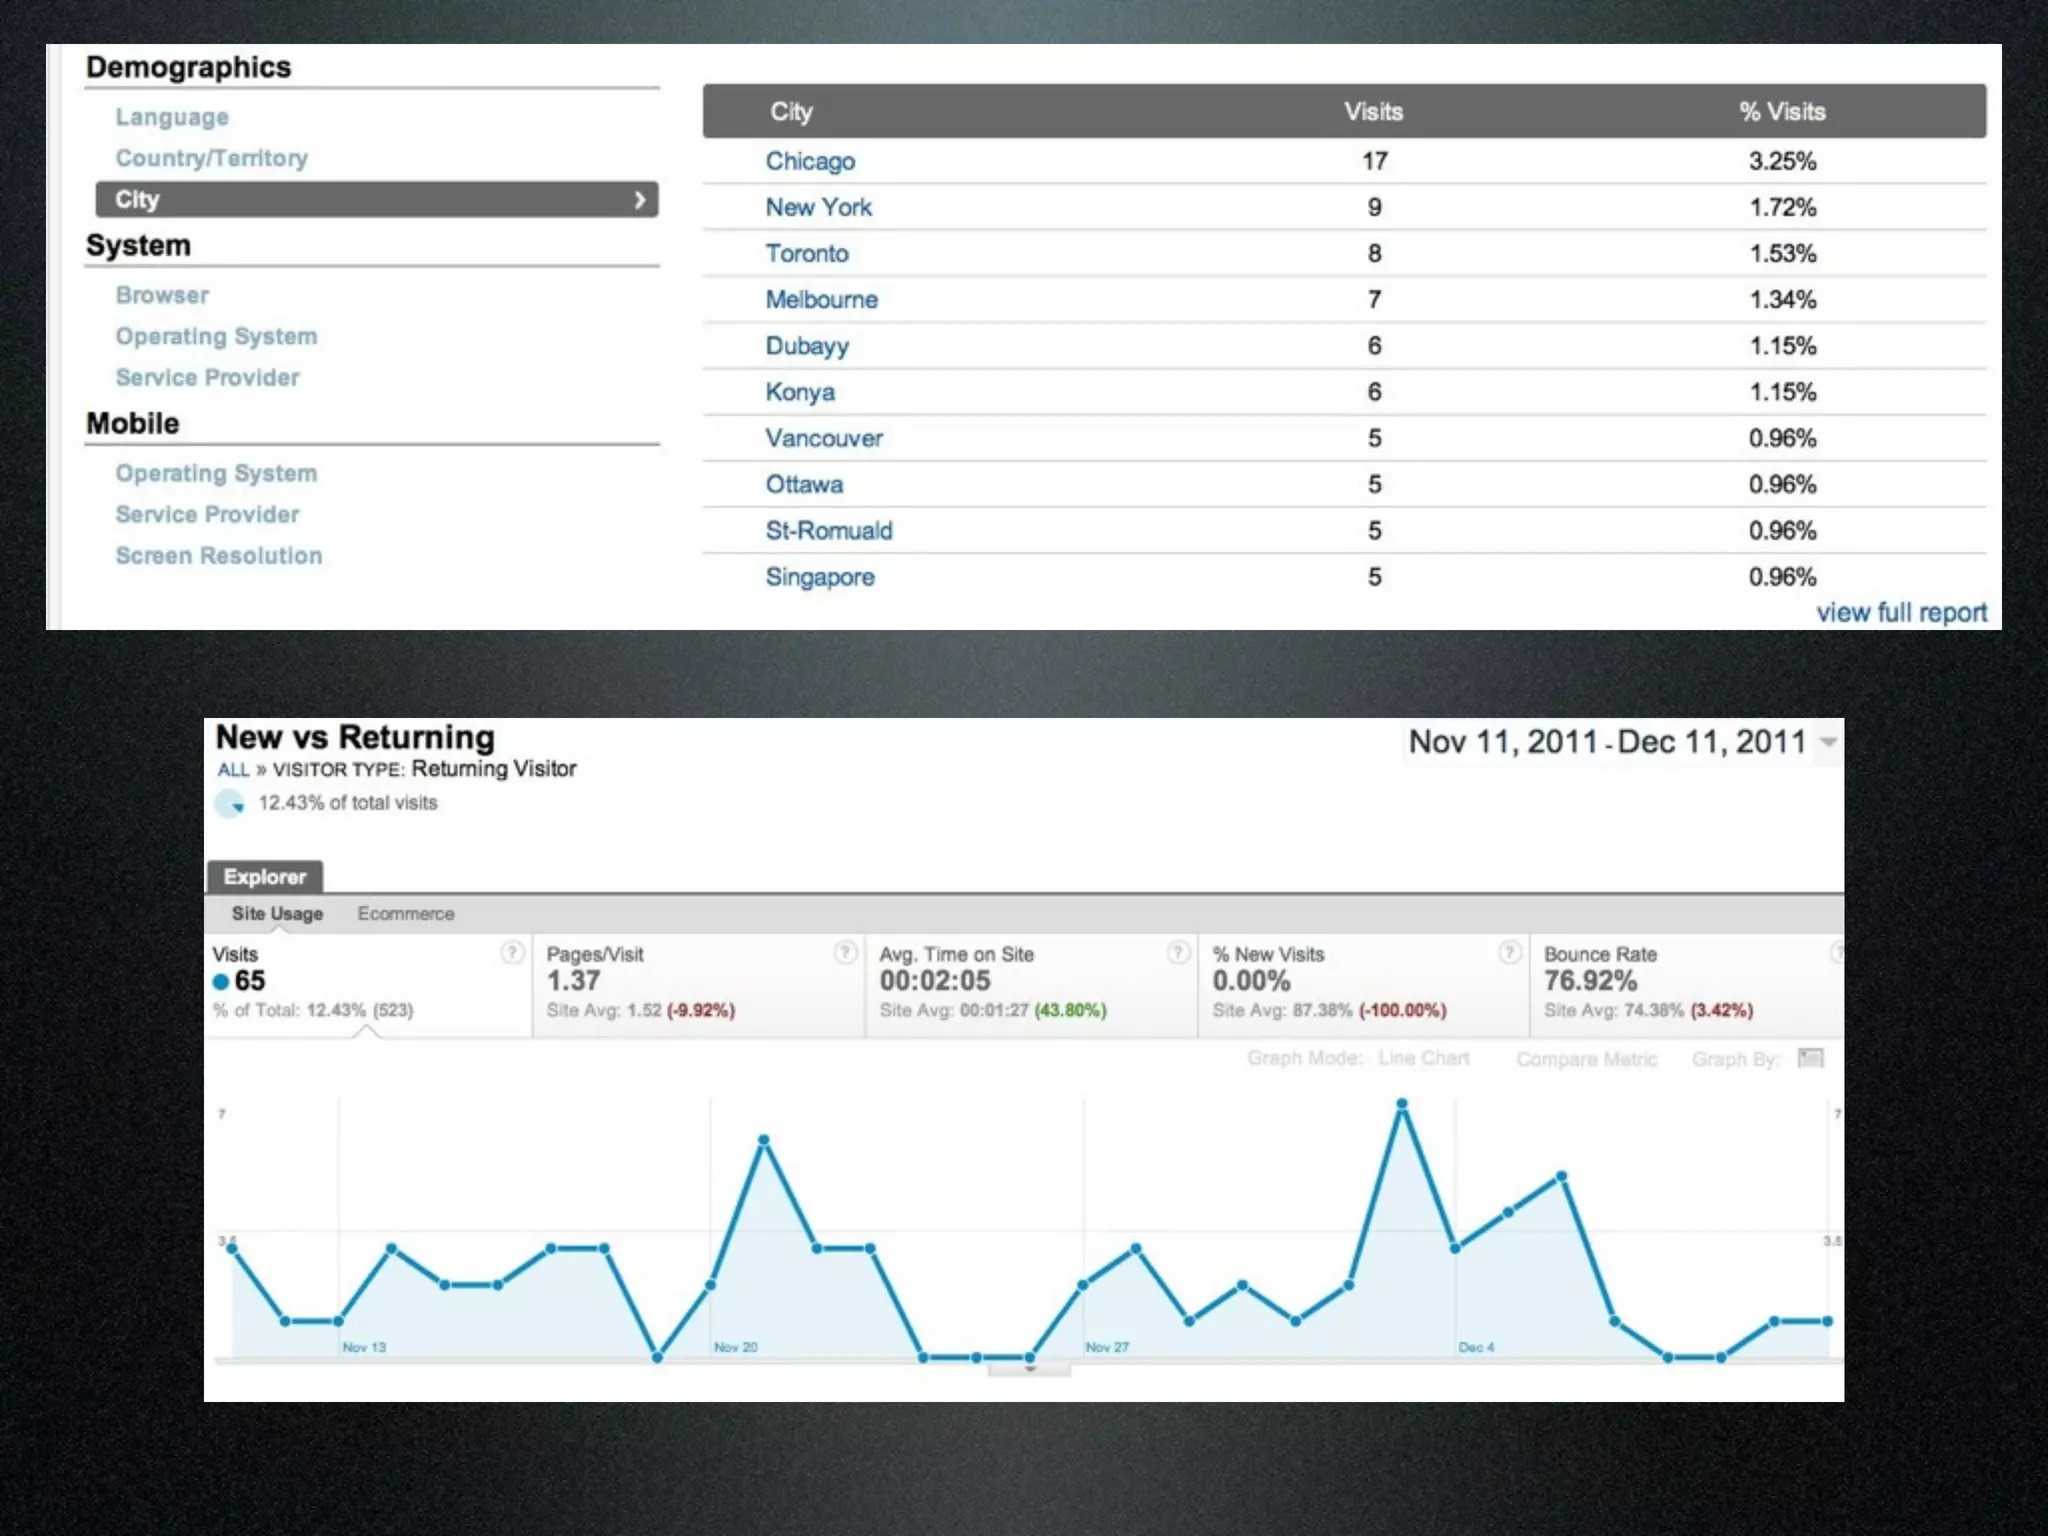This screenshot has width=2048, height=1536.
Task: Click the Visits metric help icon
Action: pos(512,952)
